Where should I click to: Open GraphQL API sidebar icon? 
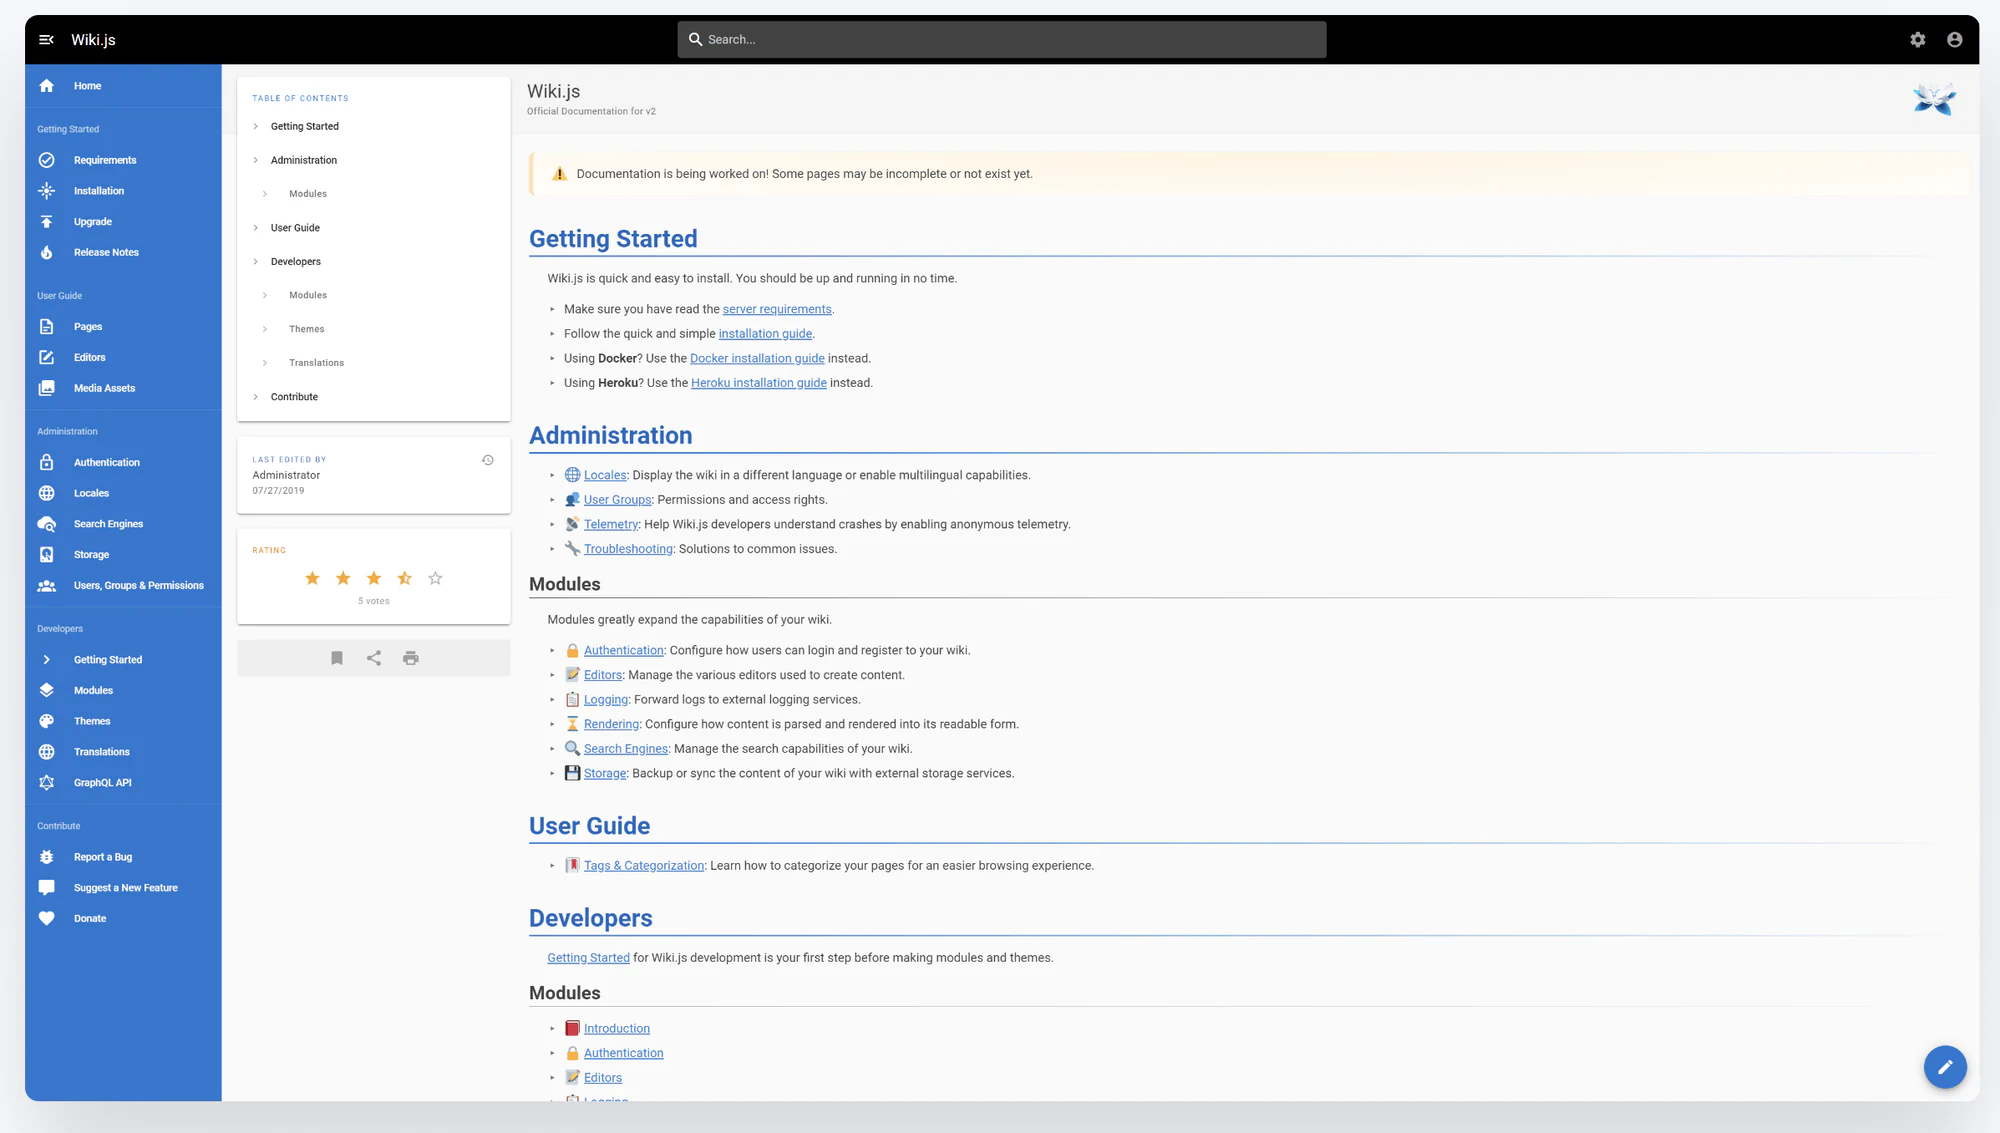(x=46, y=783)
